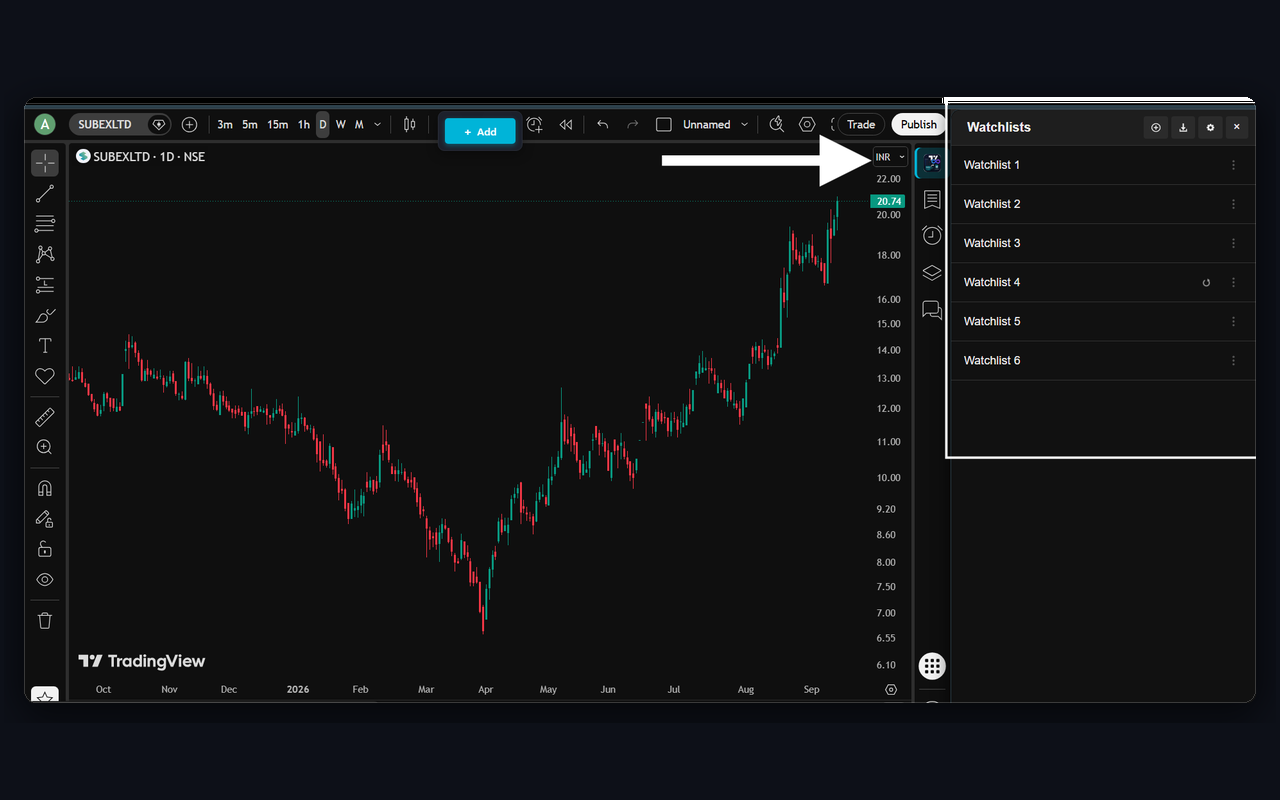Select the XABCD pattern tool
This screenshot has width=1280, height=800.
(x=45, y=254)
